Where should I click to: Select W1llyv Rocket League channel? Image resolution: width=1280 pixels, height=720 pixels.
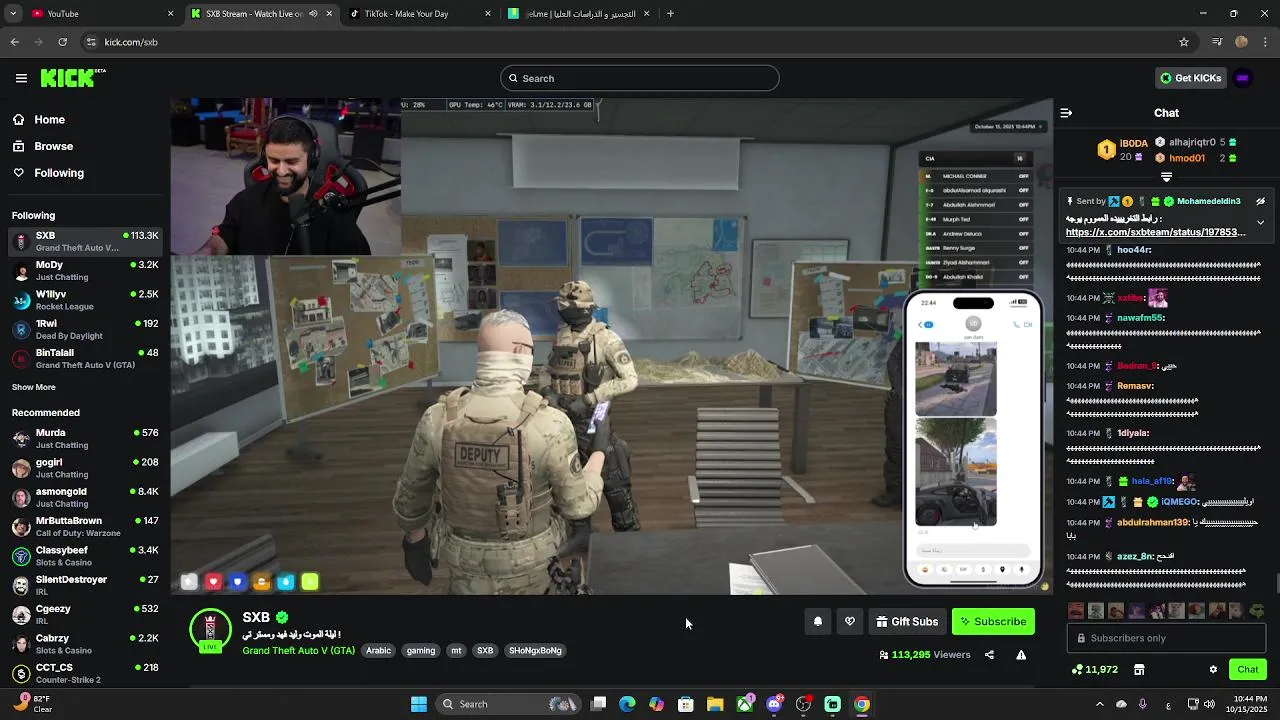pos(85,300)
